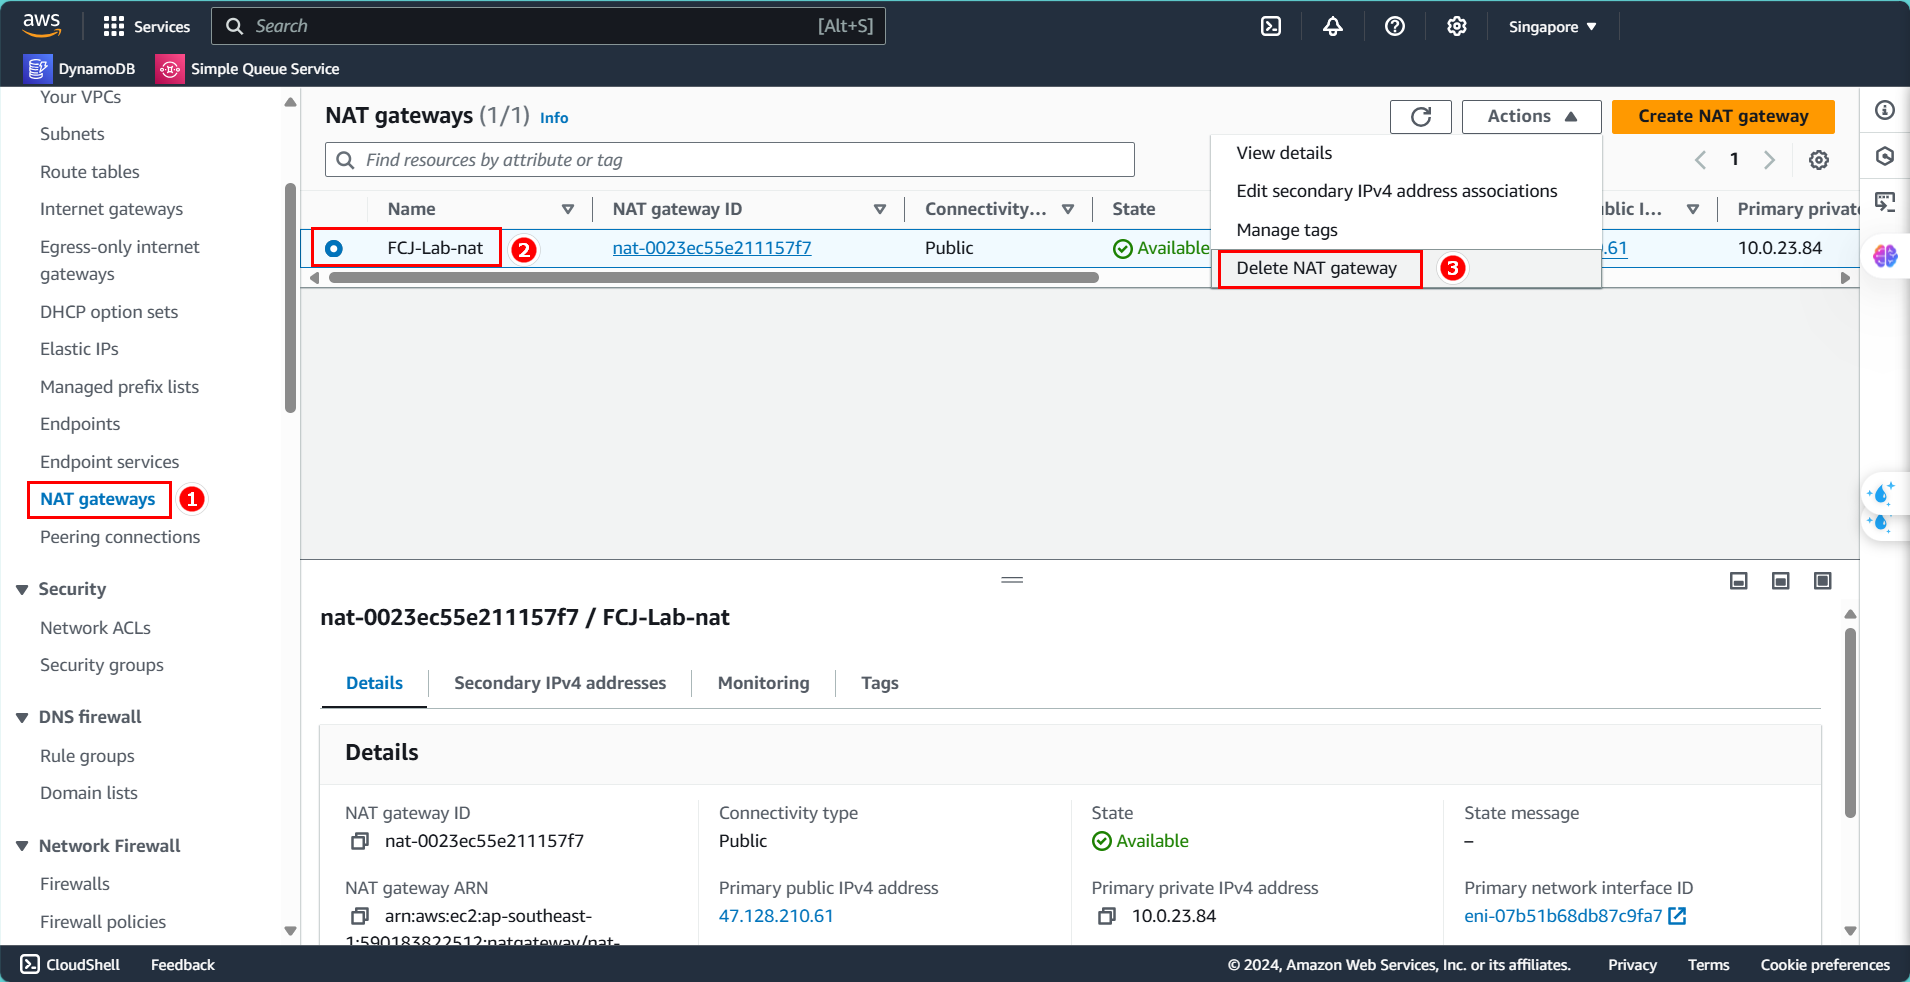This screenshot has width=1910, height=982.
Task: Open table preferences gear icon
Action: (x=1818, y=160)
